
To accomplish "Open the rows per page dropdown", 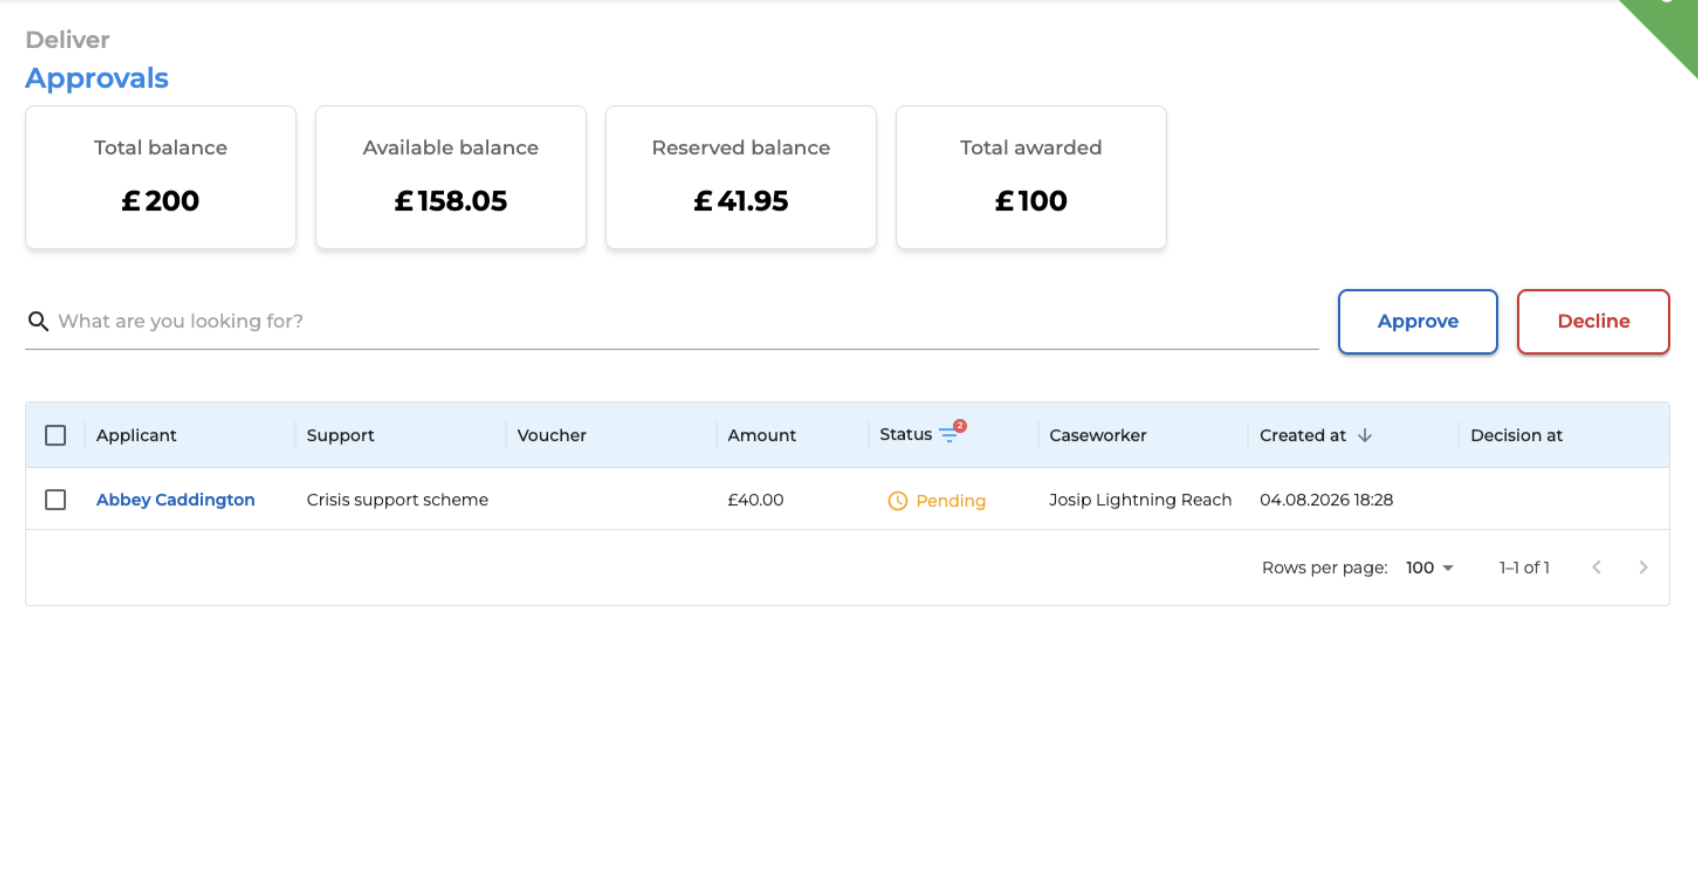I will [x=1429, y=567].
